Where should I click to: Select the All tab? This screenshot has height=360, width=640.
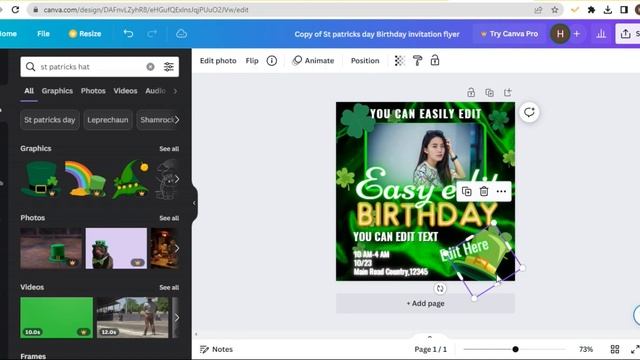tap(29, 91)
